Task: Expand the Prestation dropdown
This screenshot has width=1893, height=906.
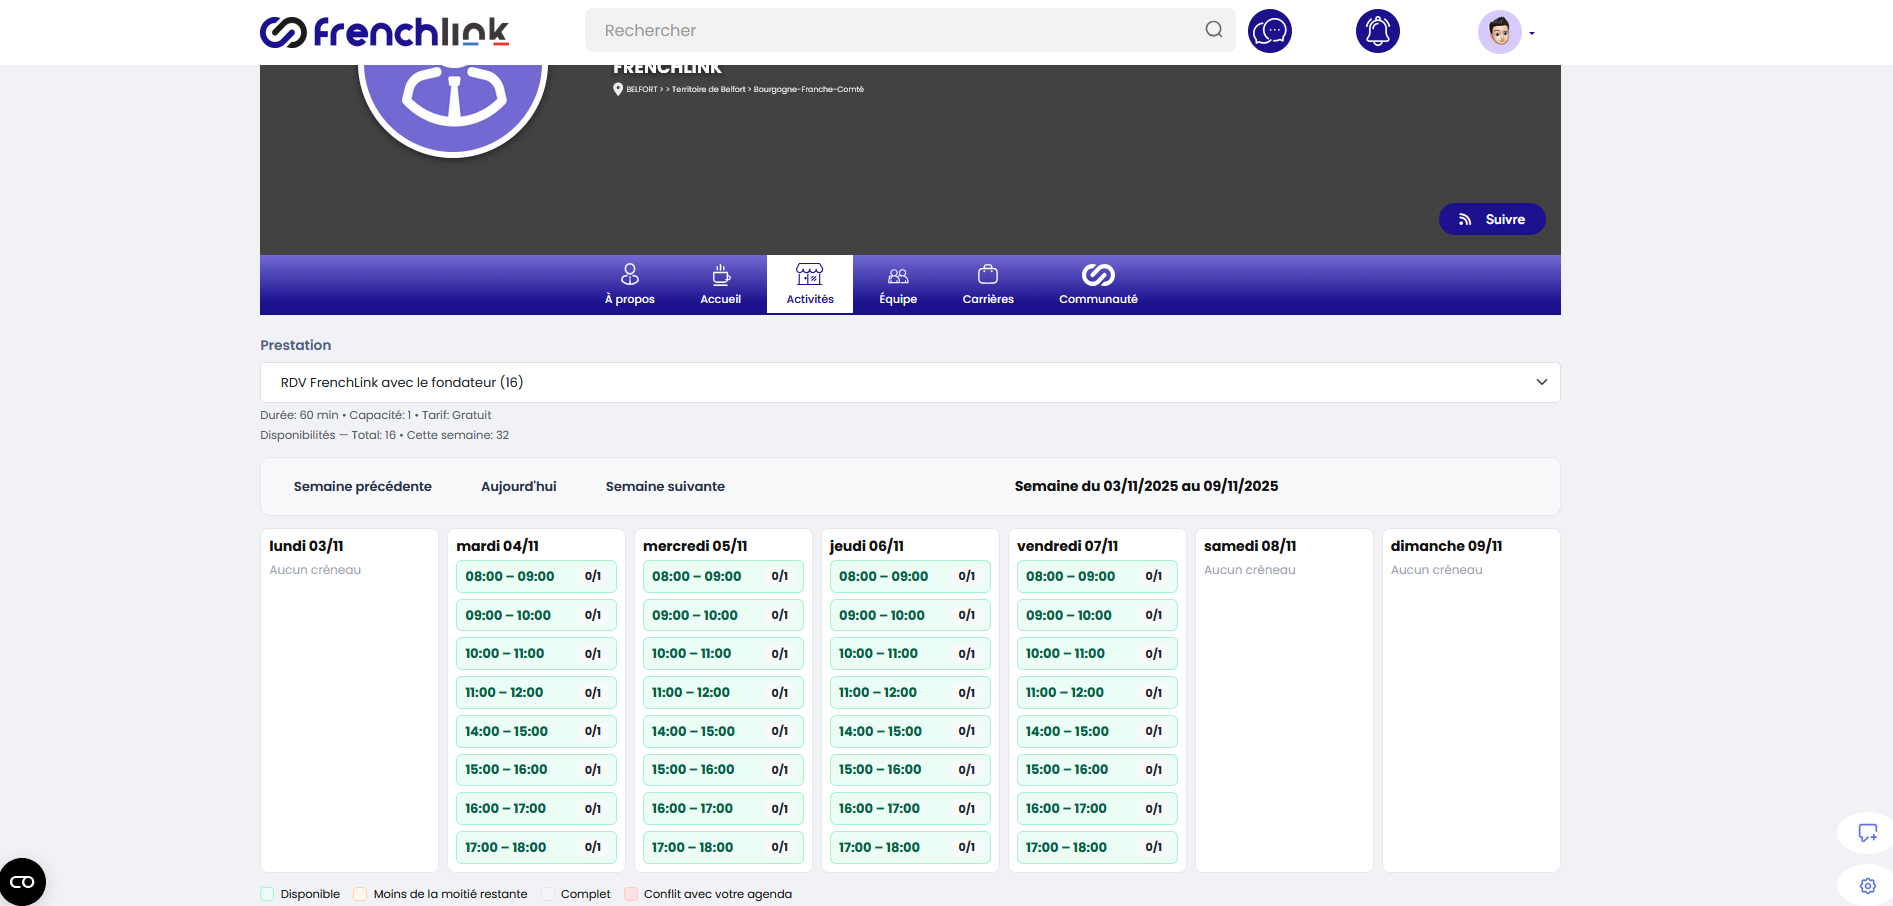Action: [909, 382]
